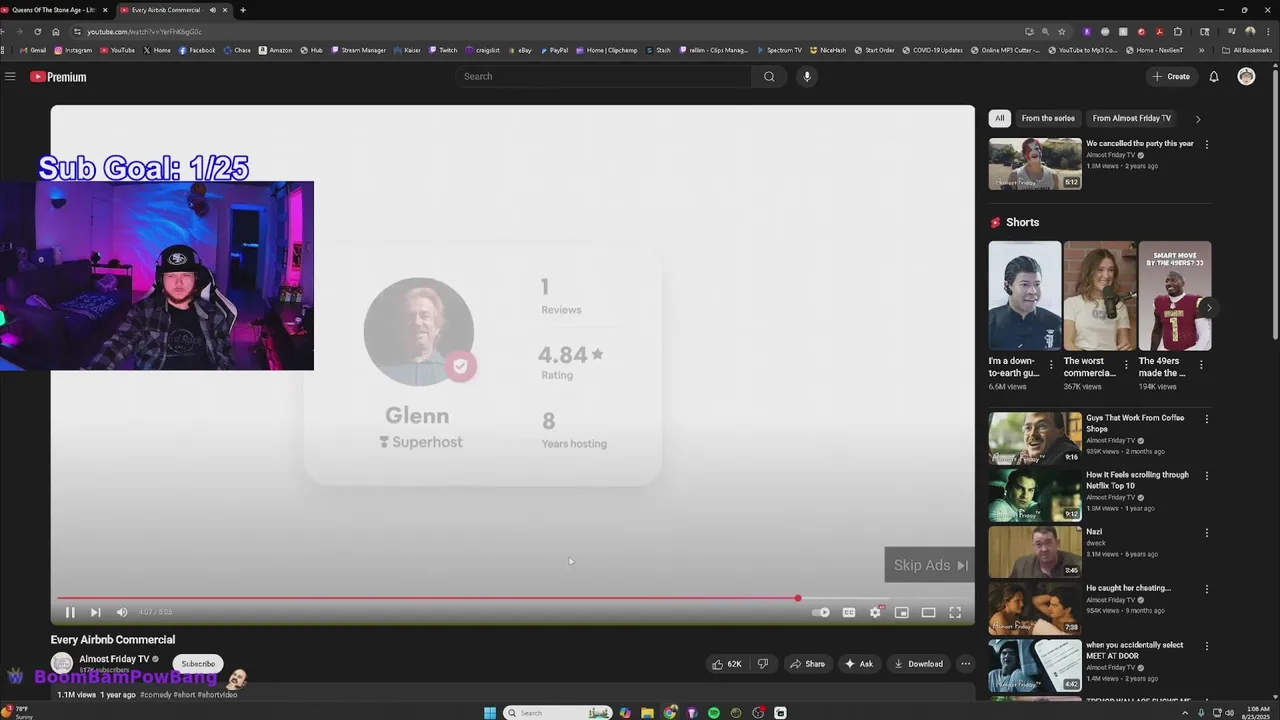1280x720 pixels.
Task: Like the video with 62K likes
Action: click(727, 663)
